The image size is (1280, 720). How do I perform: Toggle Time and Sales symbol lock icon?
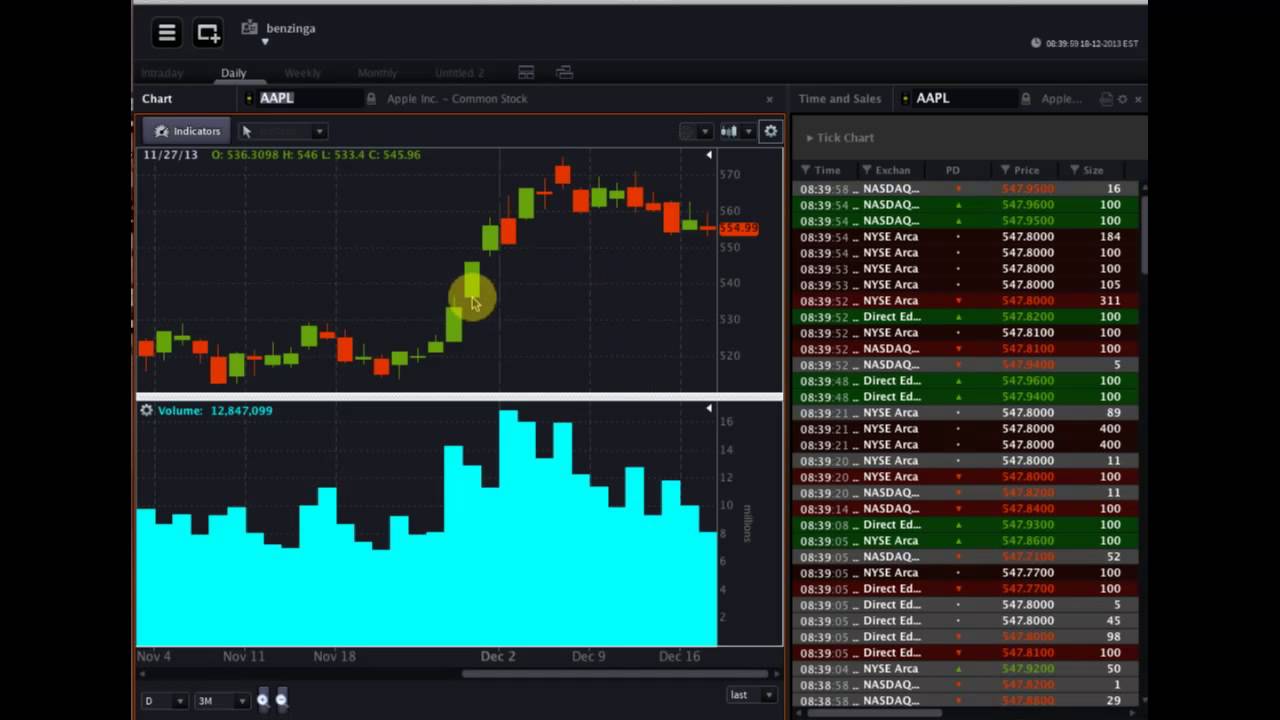pyautogui.click(x=1026, y=98)
